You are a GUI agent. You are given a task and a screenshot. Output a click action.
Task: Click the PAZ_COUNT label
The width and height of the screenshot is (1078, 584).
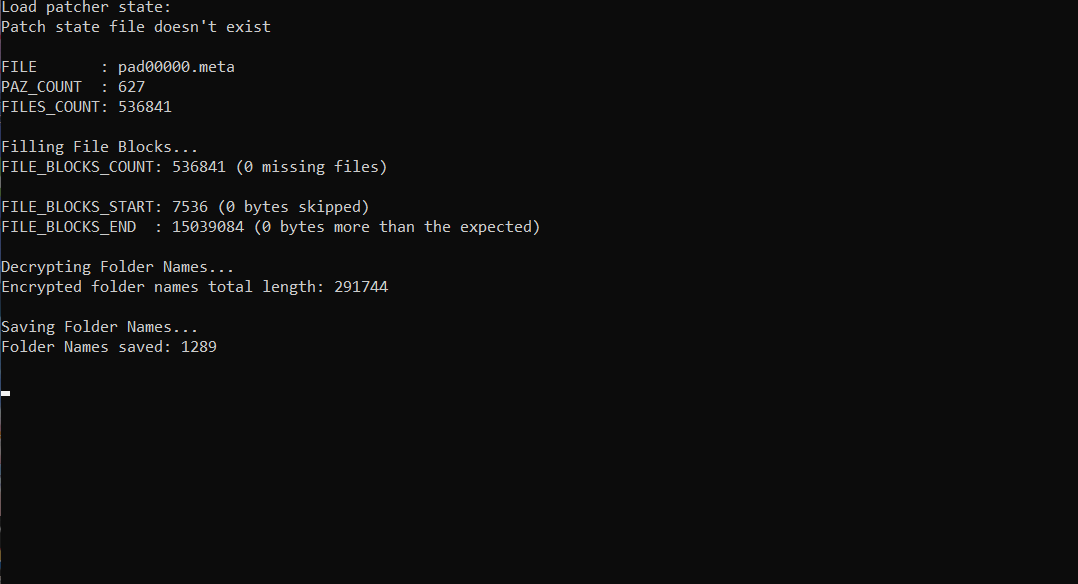click(41, 87)
